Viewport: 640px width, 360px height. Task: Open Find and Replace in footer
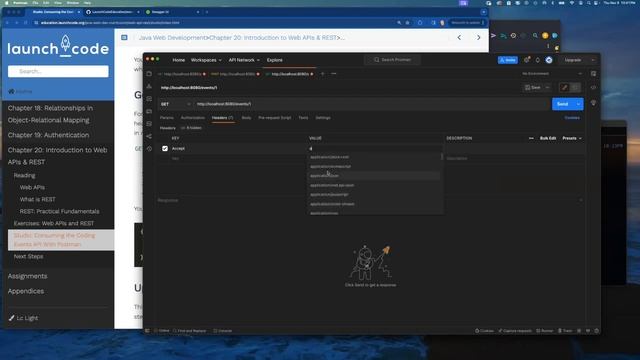pyautogui.click(x=190, y=331)
